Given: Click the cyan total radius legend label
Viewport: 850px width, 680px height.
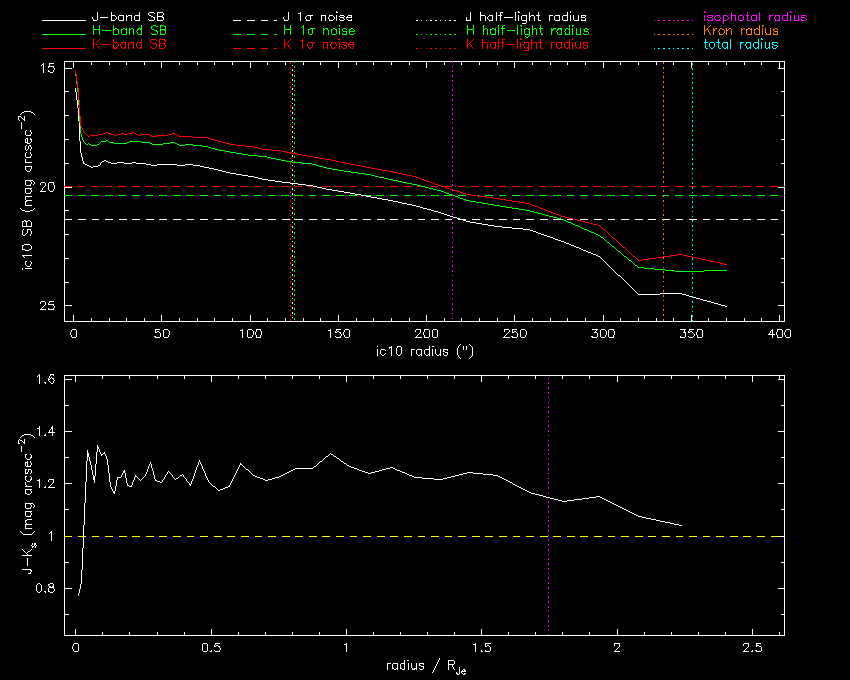Looking at the screenshot, I should pyautogui.click(x=740, y=45).
